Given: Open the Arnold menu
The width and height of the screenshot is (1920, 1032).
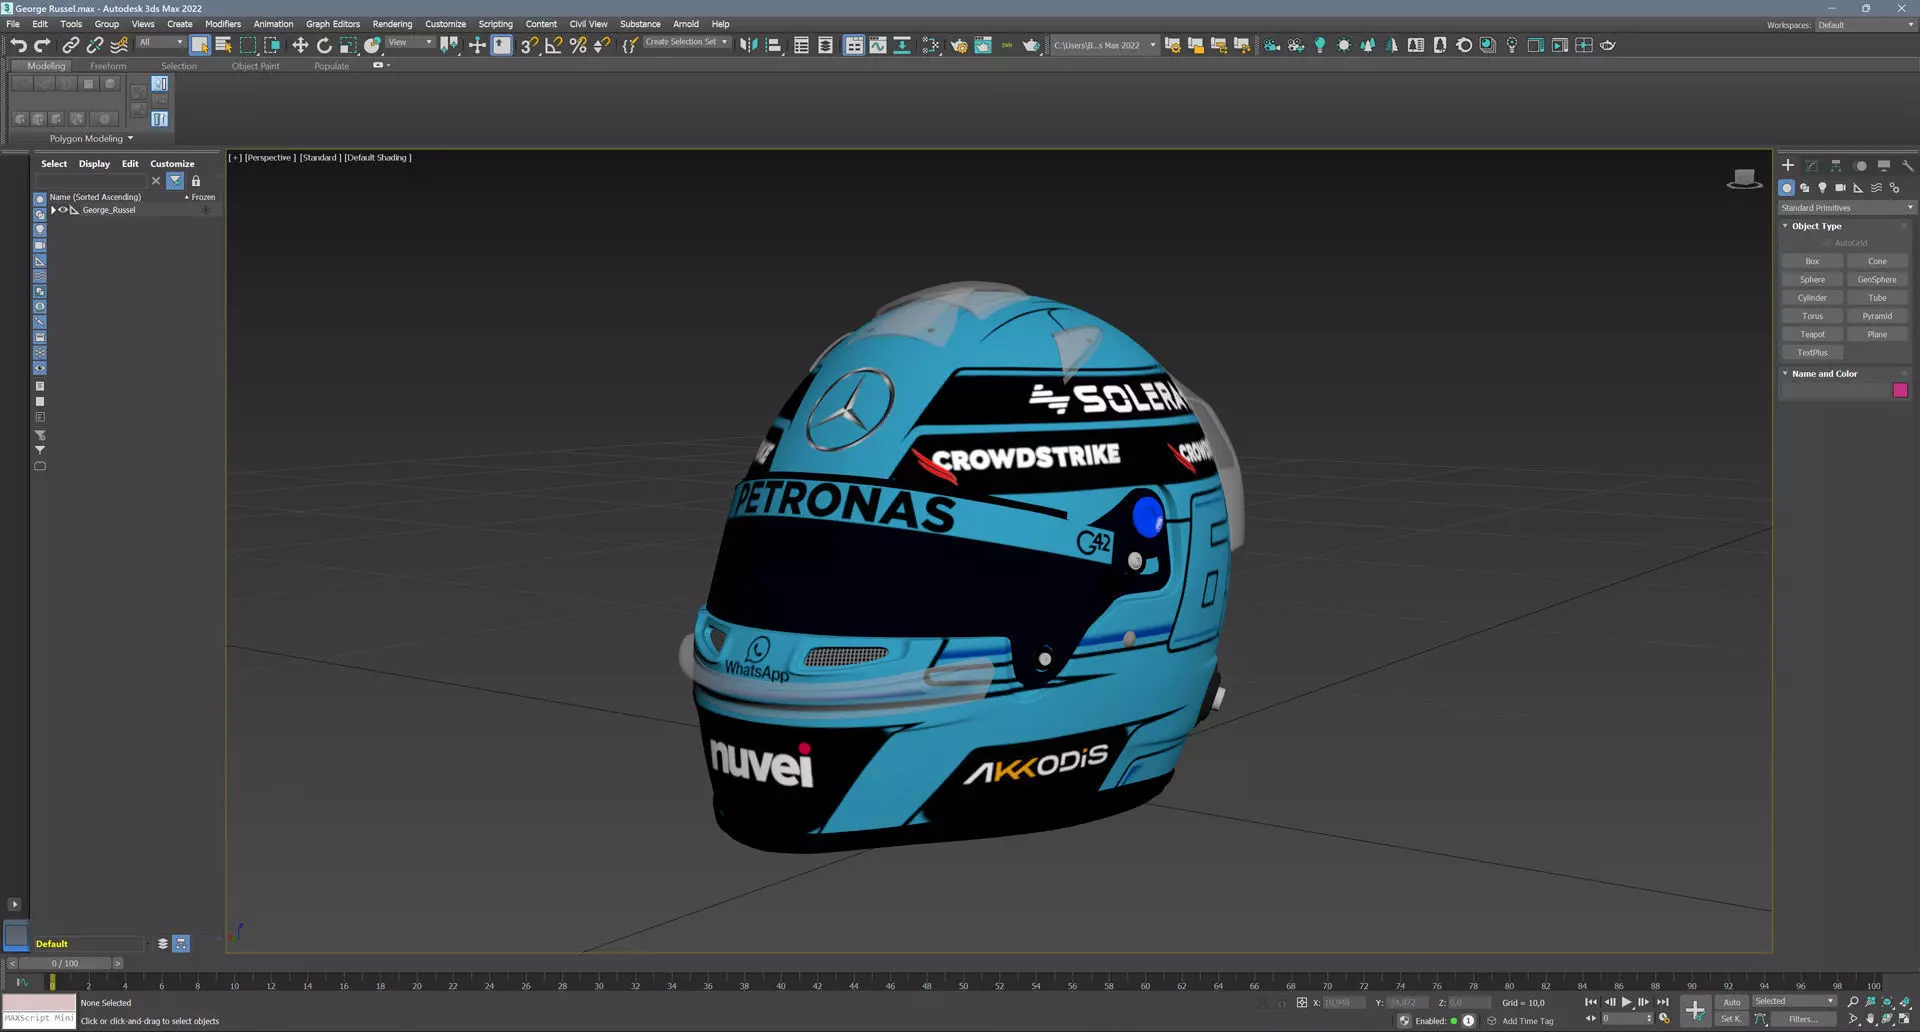Looking at the screenshot, I should (x=686, y=24).
